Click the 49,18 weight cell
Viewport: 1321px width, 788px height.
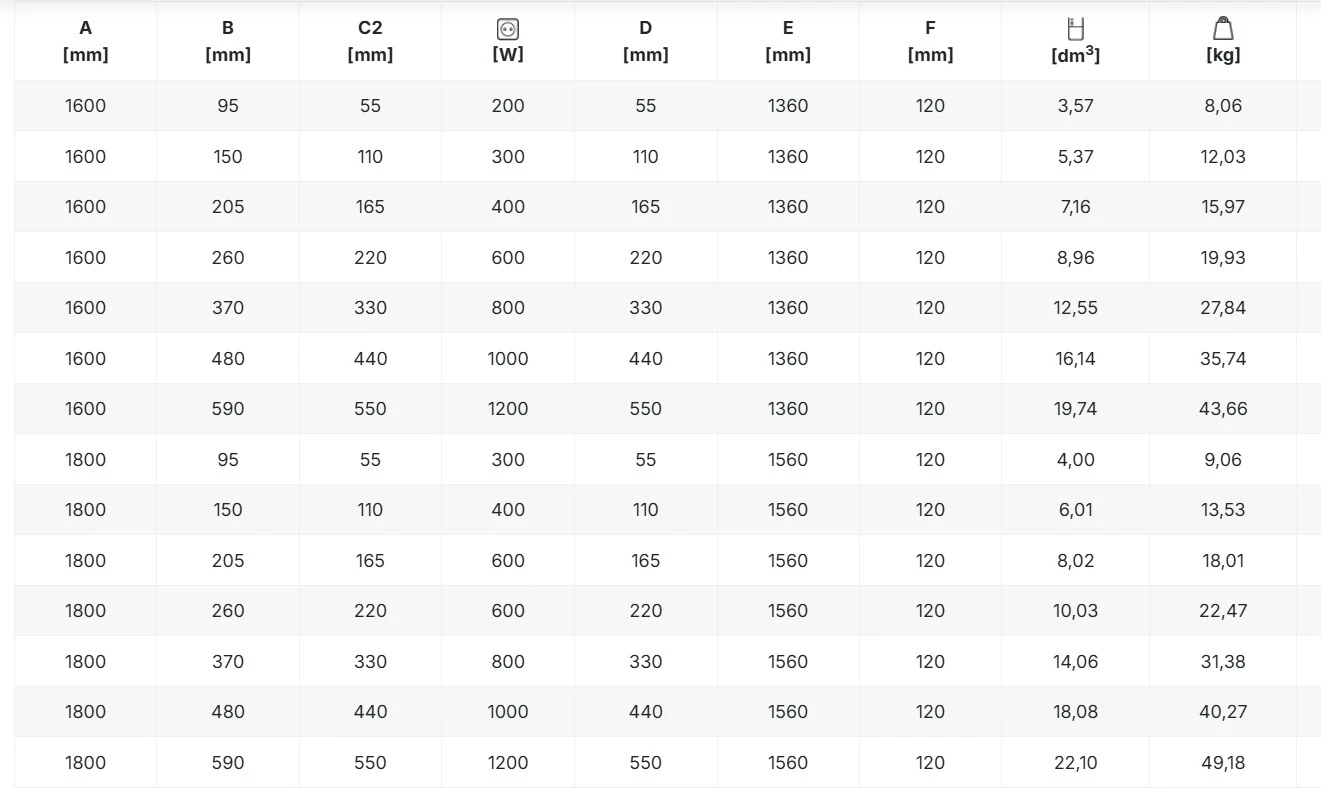point(1223,763)
